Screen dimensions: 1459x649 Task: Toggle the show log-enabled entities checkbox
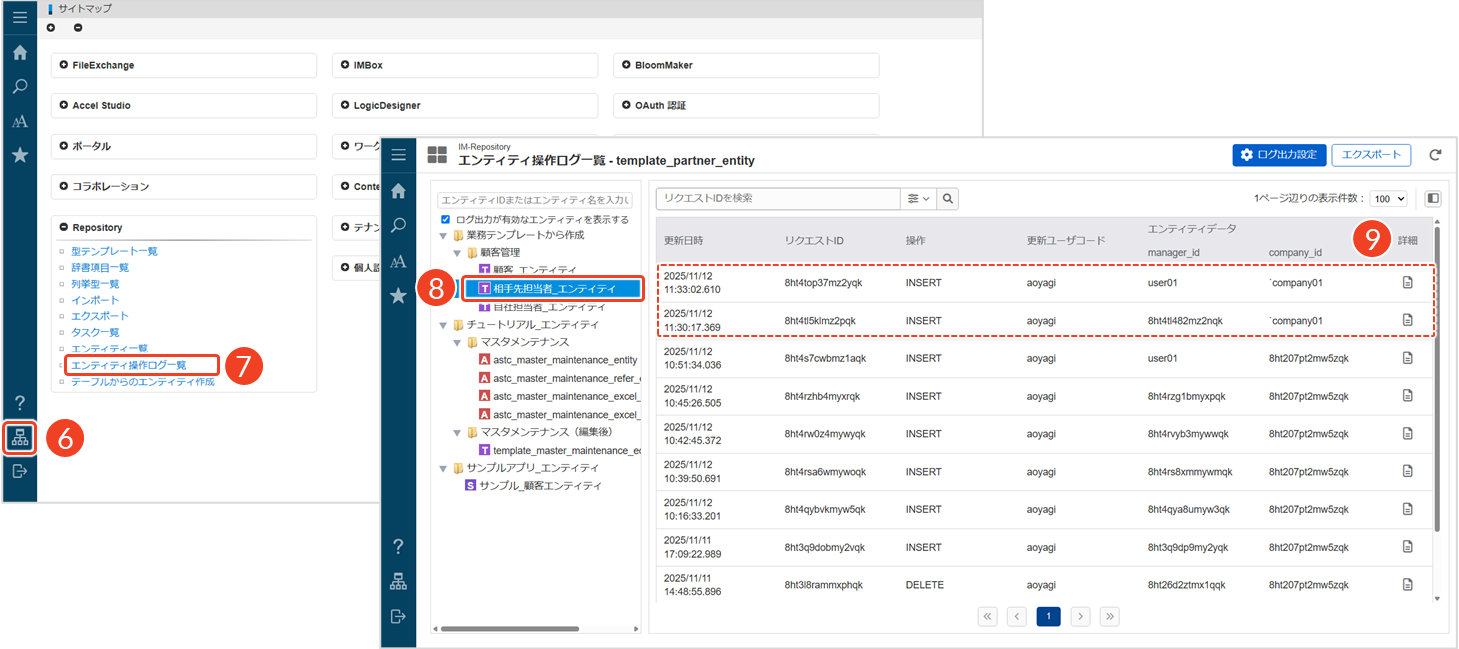click(446, 220)
